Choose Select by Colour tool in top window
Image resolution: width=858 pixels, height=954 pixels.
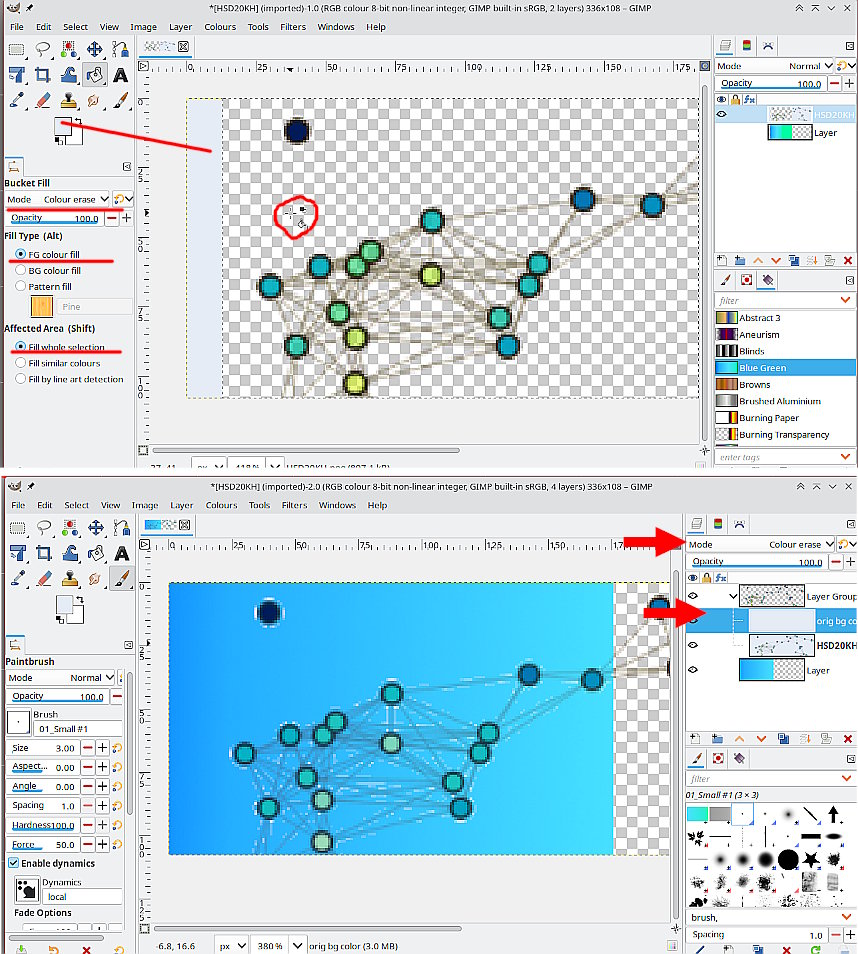[69, 49]
